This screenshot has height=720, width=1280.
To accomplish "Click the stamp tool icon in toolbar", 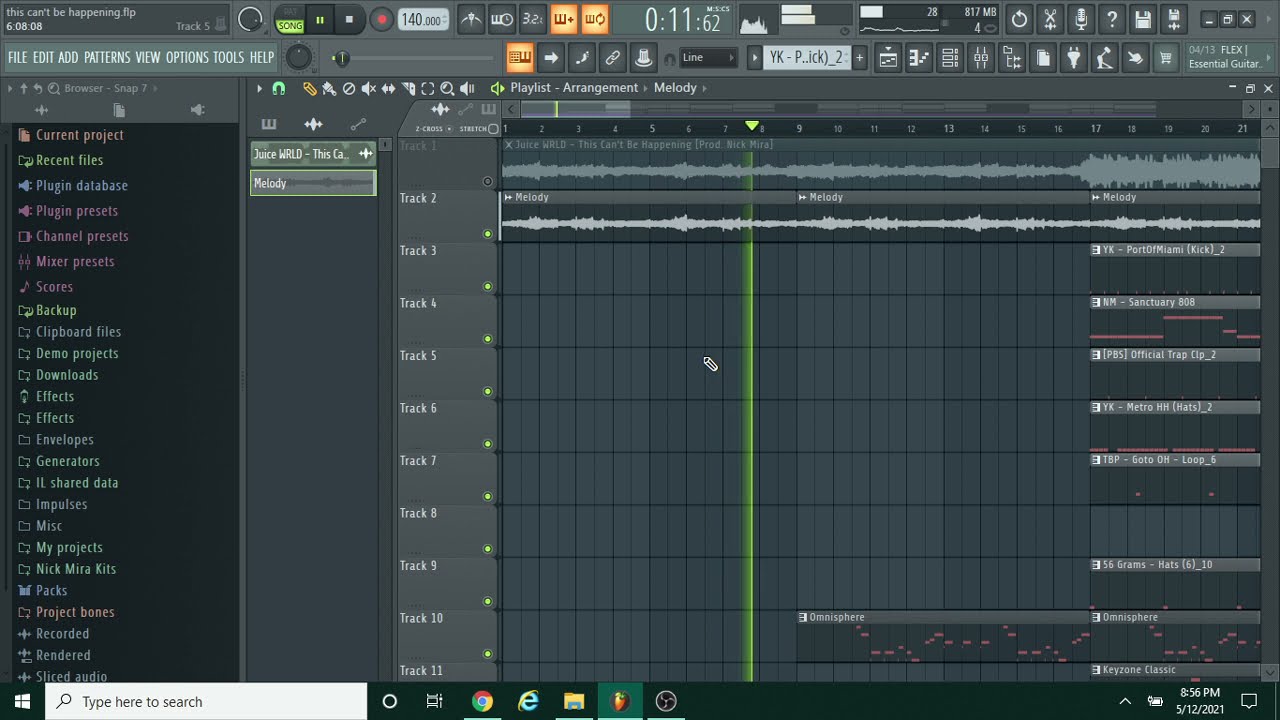I will point(644,58).
